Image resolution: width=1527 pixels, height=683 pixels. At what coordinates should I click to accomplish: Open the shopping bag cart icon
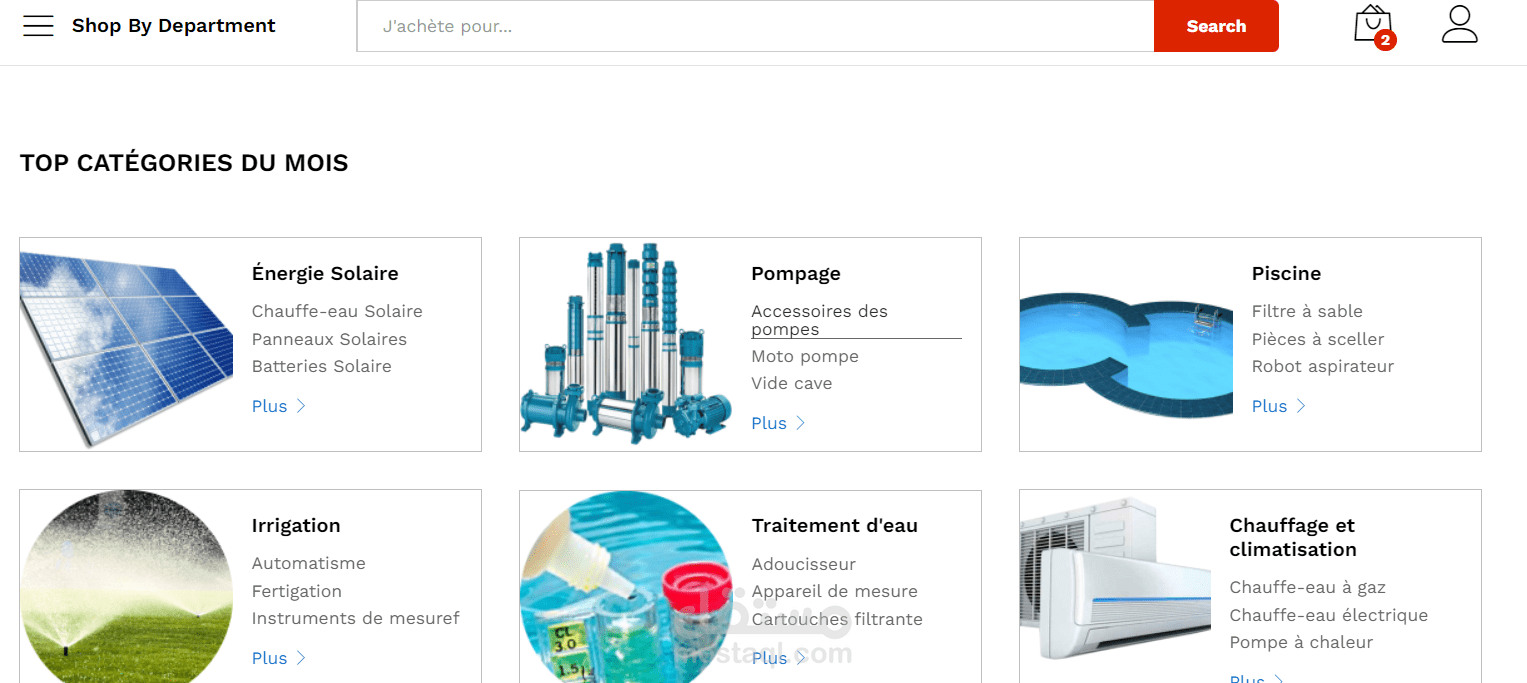click(x=1373, y=24)
